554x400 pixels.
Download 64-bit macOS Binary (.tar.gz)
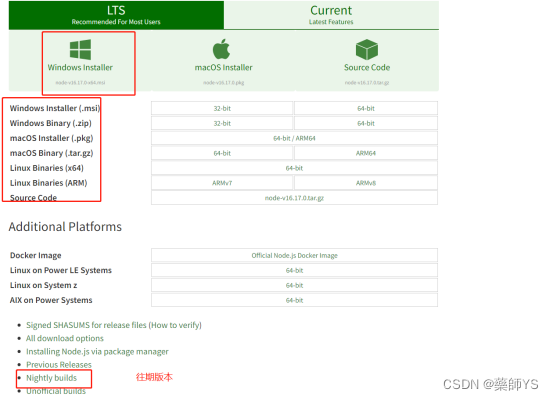click(x=222, y=153)
